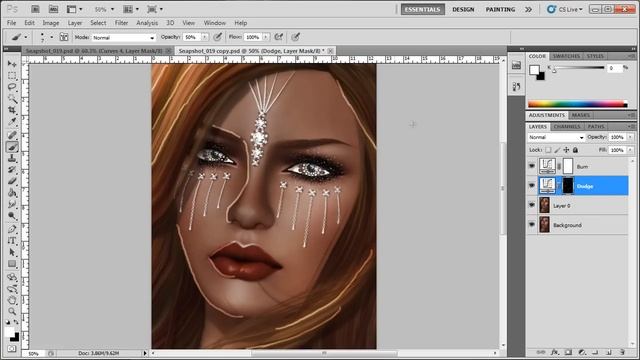Open the History panel icon in dock
640x360 pixels.
[516, 87]
